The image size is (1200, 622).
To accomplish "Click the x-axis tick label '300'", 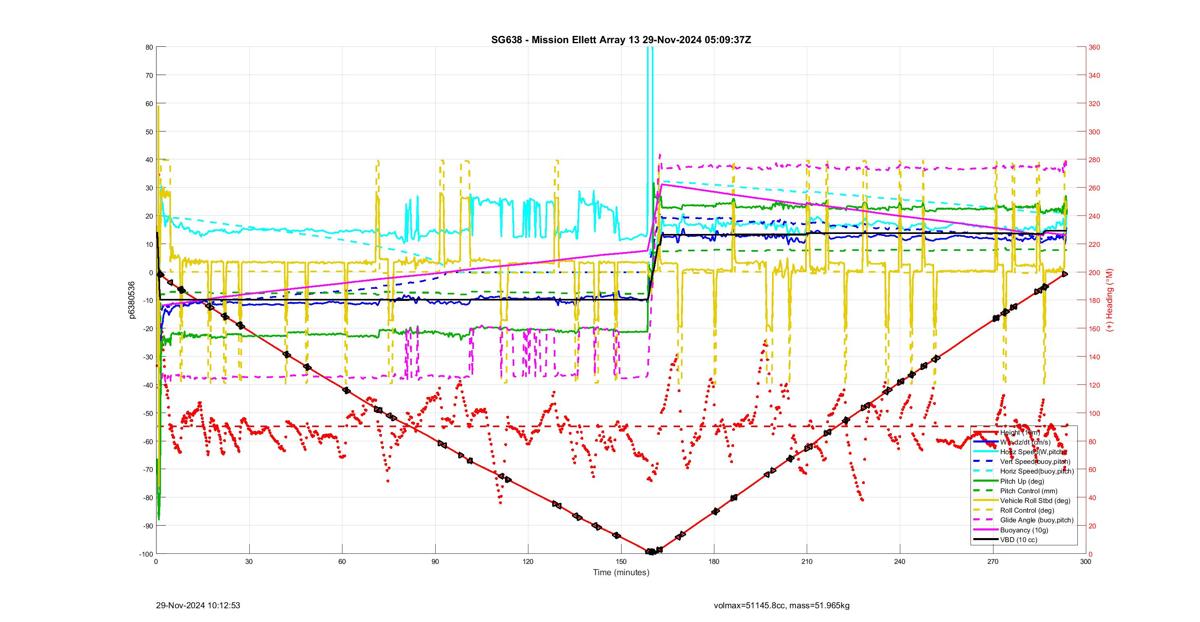I will coord(1085,562).
